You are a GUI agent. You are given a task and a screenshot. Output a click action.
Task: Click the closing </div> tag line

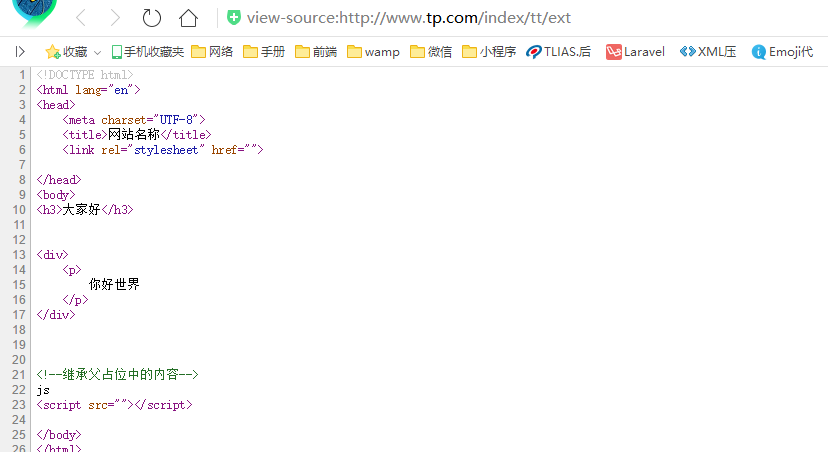[56, 315]
